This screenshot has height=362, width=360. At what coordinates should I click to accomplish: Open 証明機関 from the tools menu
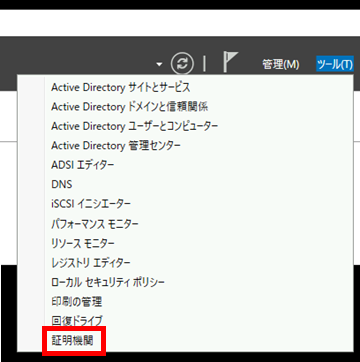(72, 341)
